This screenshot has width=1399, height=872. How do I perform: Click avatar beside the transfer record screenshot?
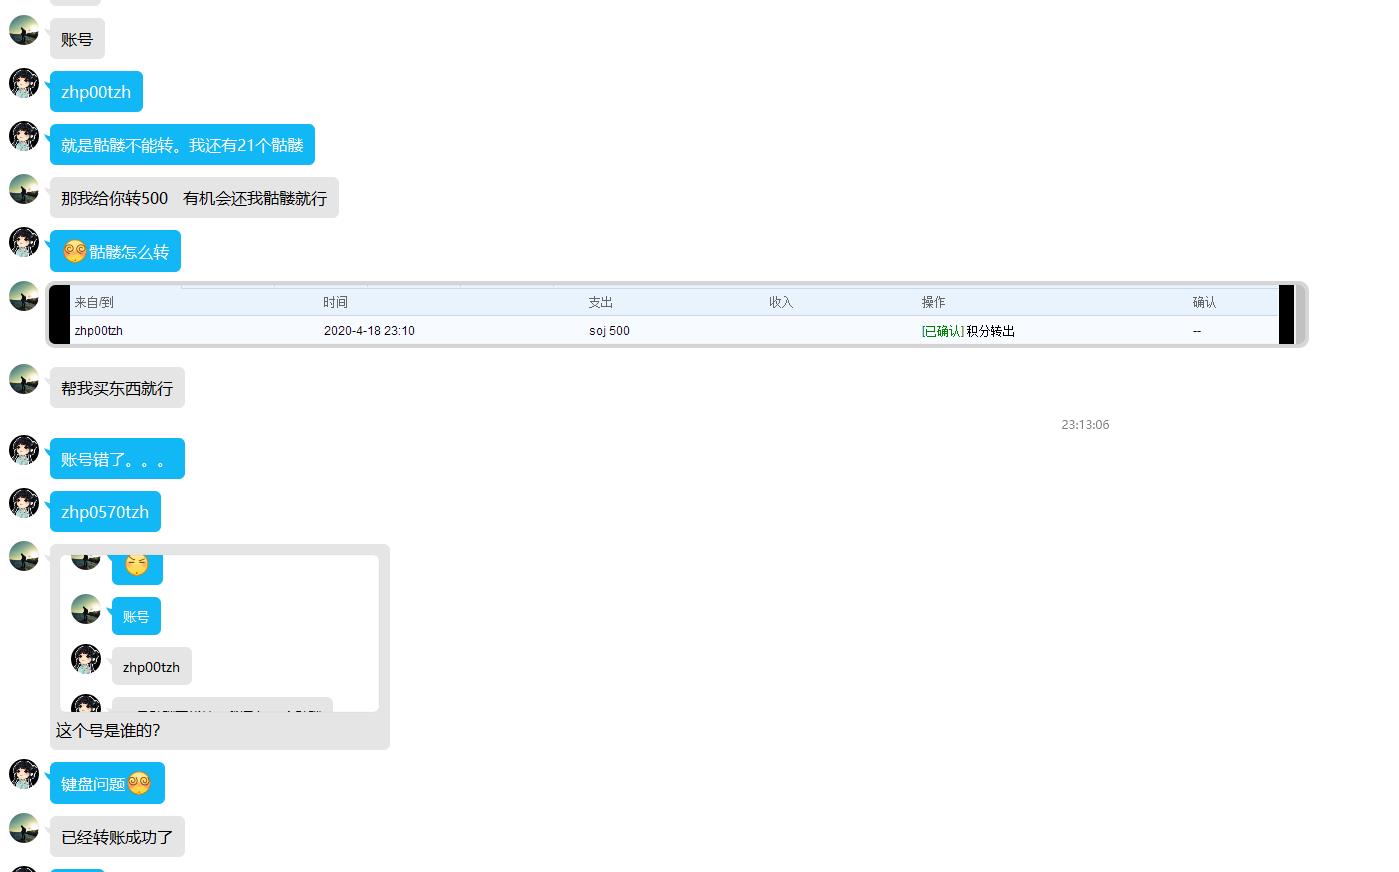point(24,296)
